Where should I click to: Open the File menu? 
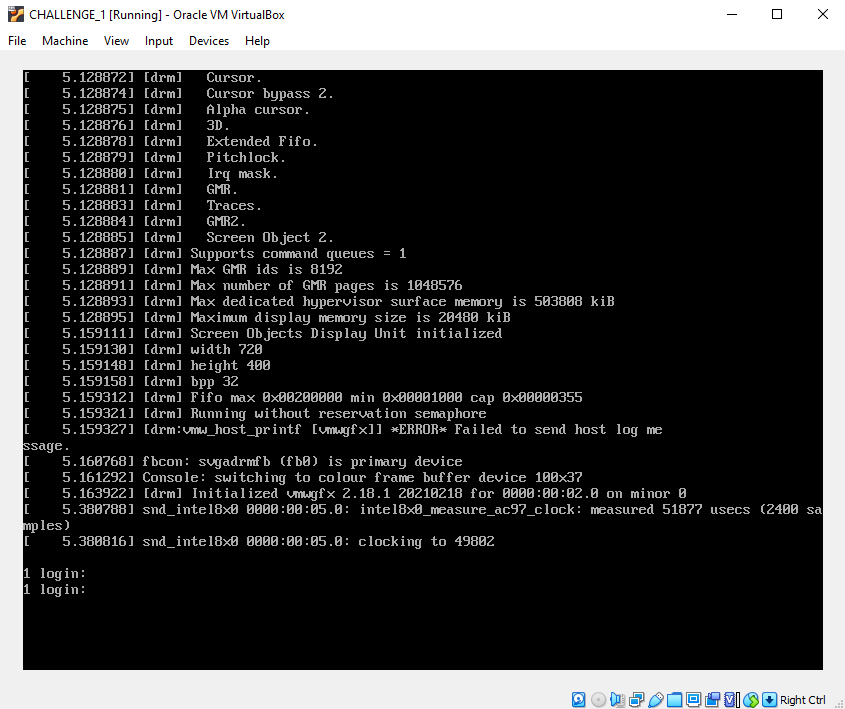[x=17, y=41]
